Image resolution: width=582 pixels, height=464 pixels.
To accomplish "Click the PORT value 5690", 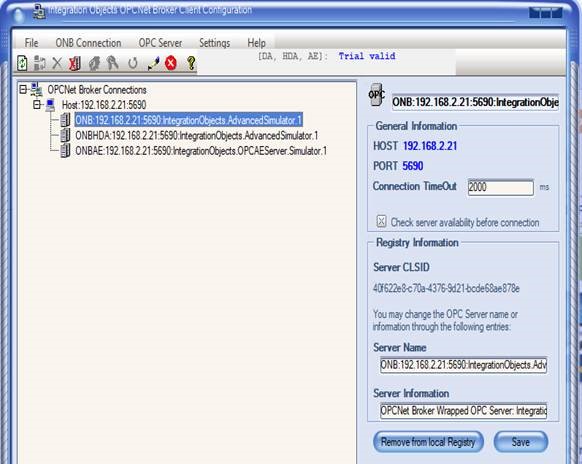I will (413, 166).
